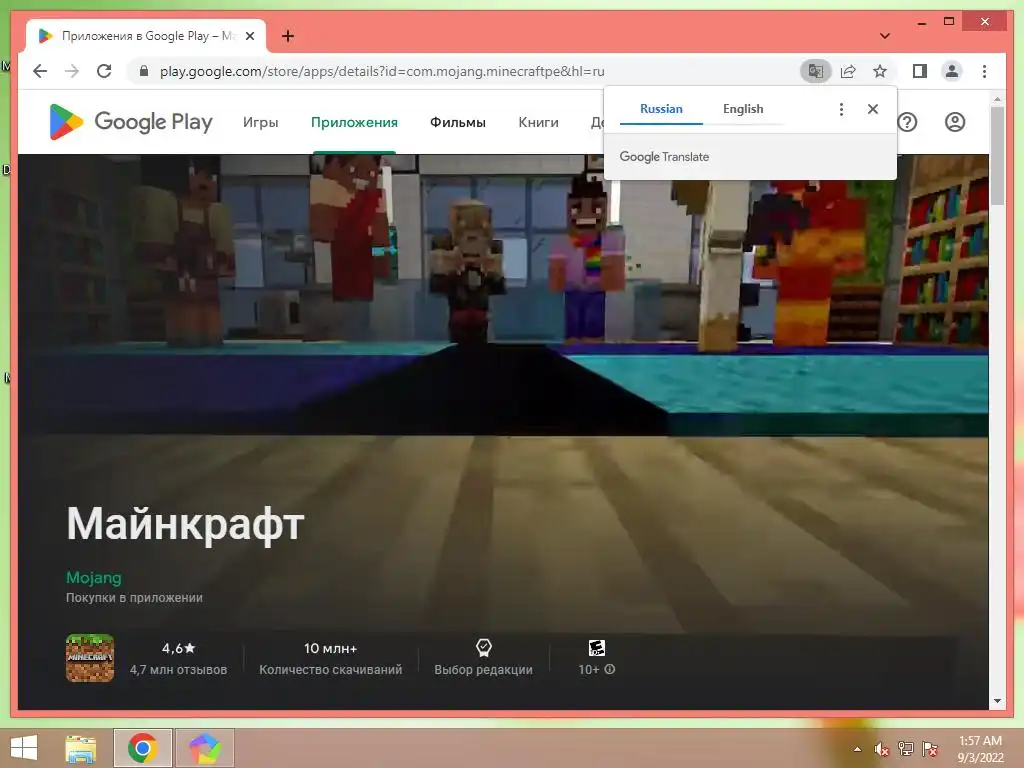This screenshot has width=1024, height=768.
Task: Open Chrome's three-dot main menu
Action: 984,71
